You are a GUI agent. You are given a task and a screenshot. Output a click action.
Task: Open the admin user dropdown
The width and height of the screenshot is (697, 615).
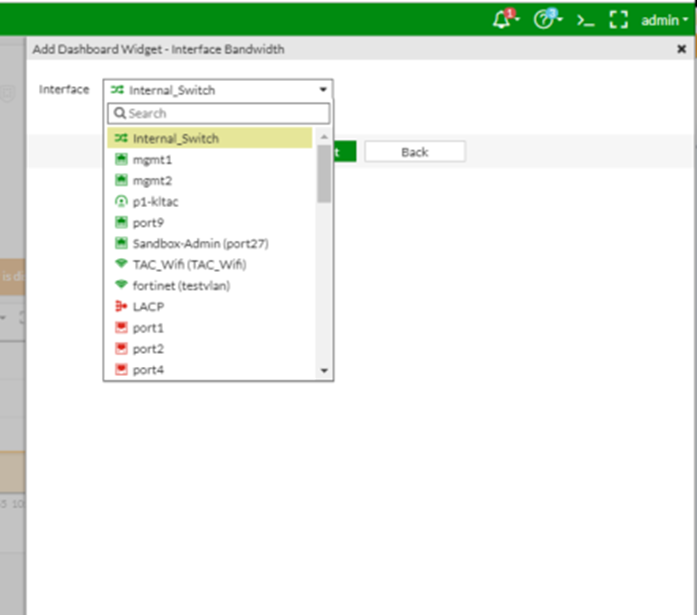pos(664,19)
